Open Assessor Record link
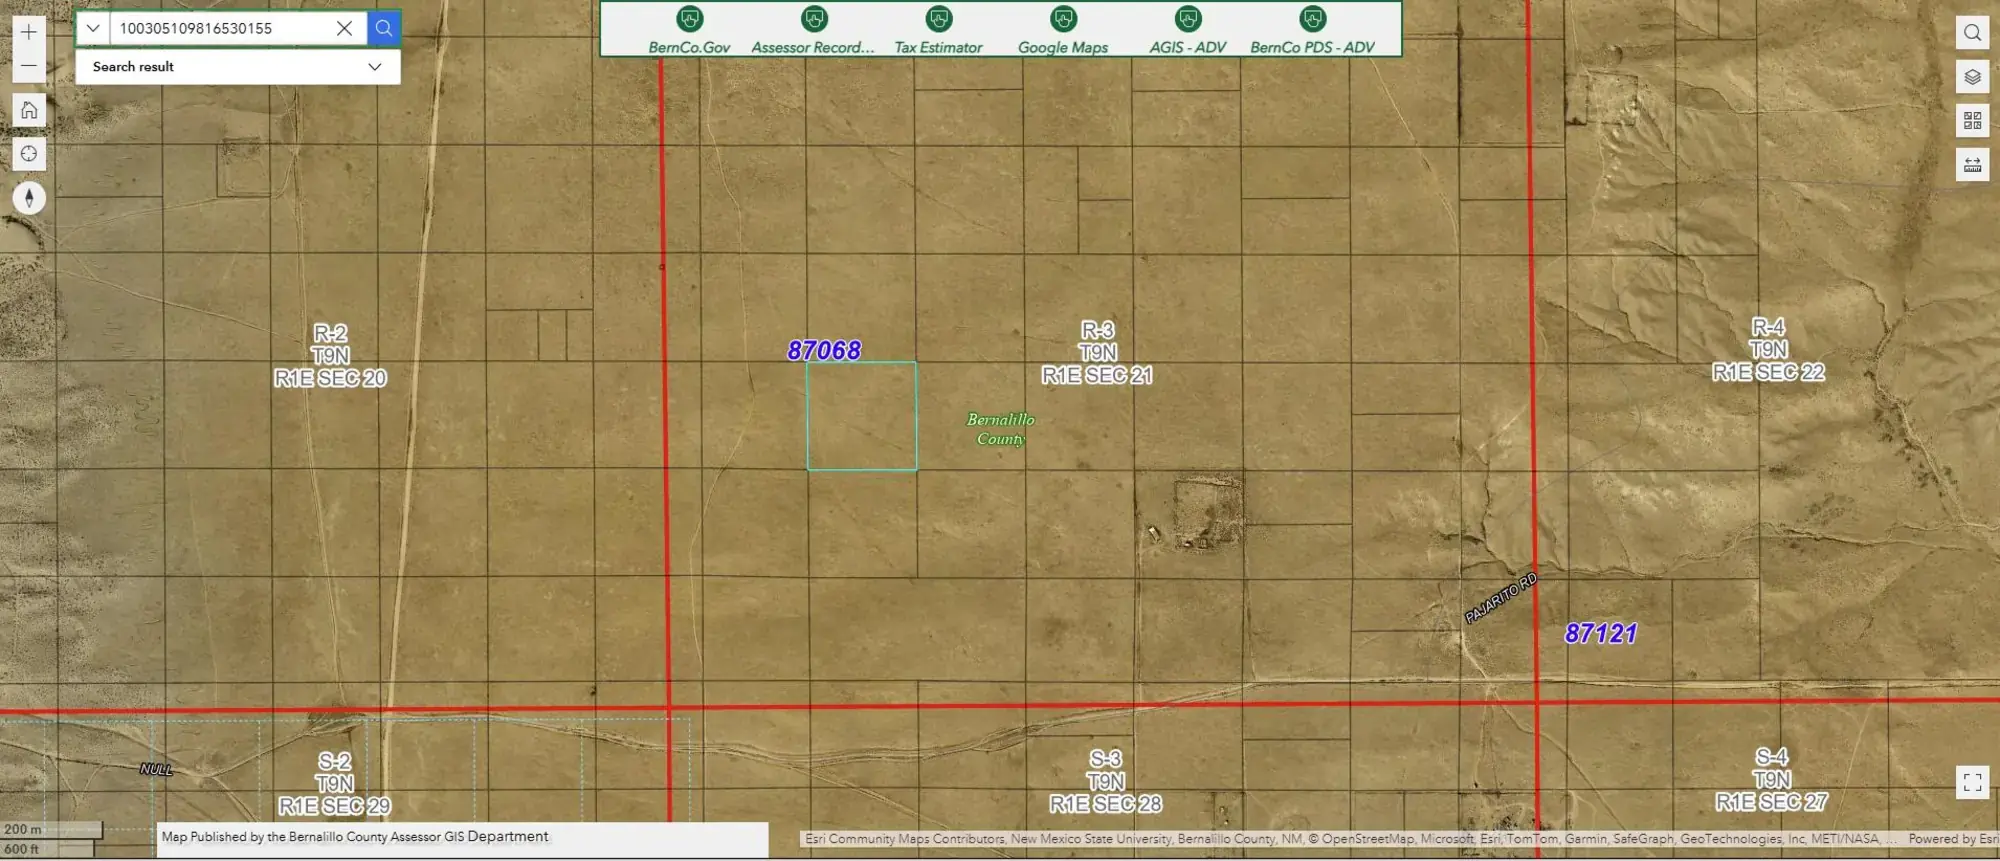 click(813, 30)
